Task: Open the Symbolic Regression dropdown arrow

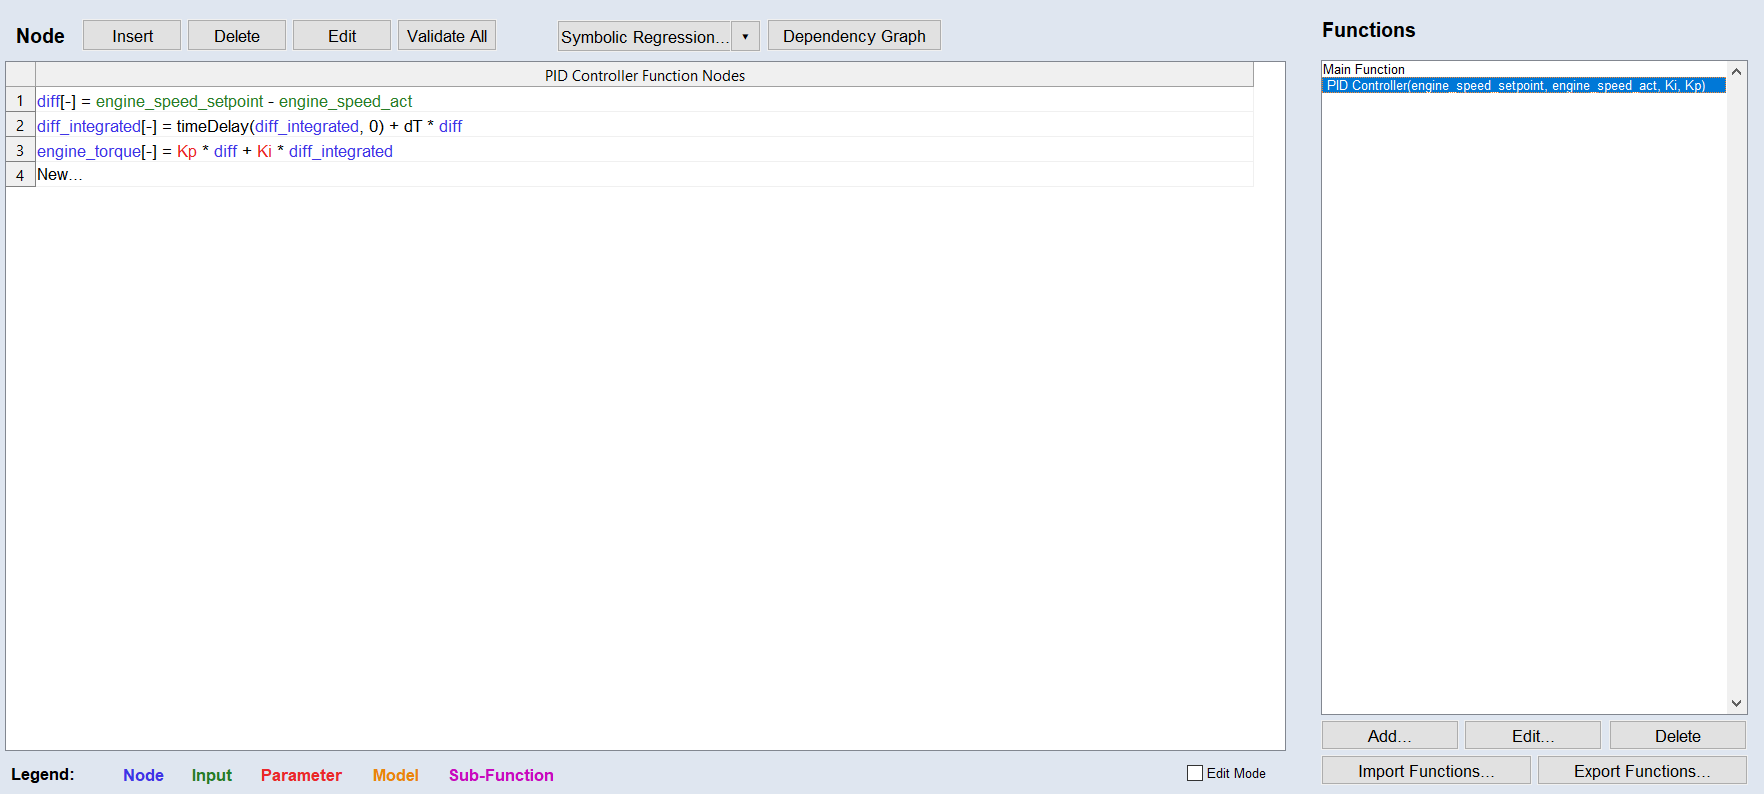Action: (745, 37)
